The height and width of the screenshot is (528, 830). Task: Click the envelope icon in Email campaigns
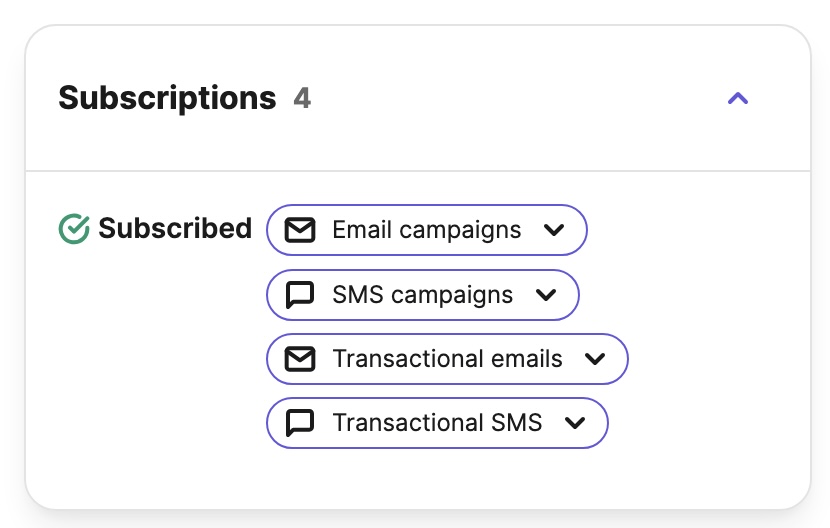point(300,230)
